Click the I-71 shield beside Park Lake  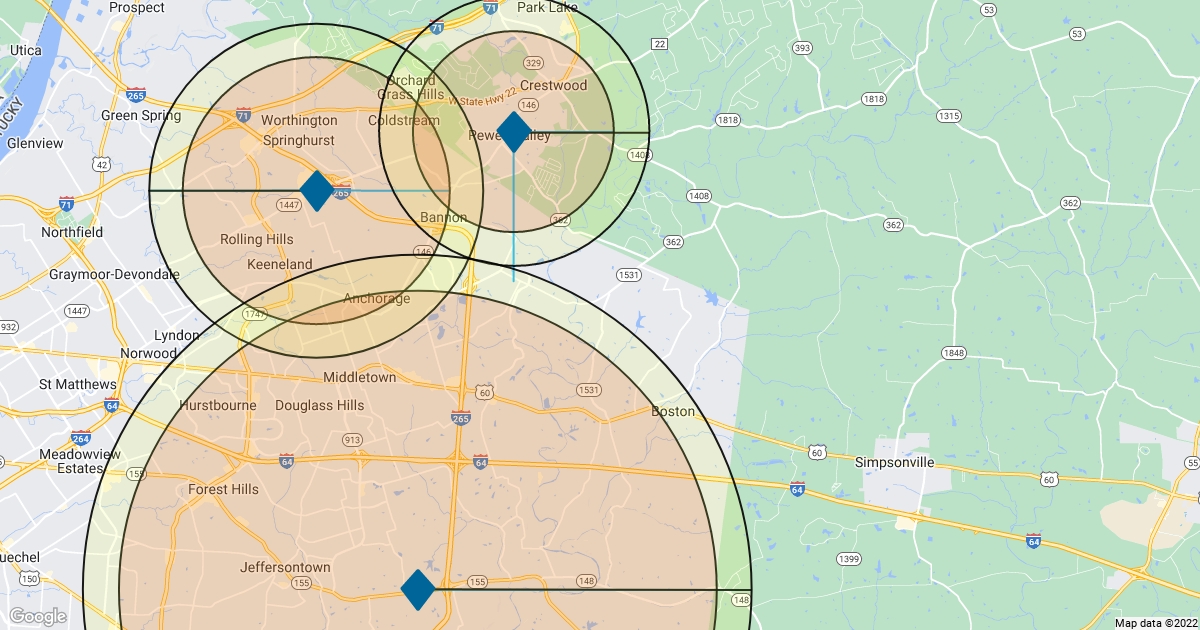pyautogui.click(x=490, y=8)
